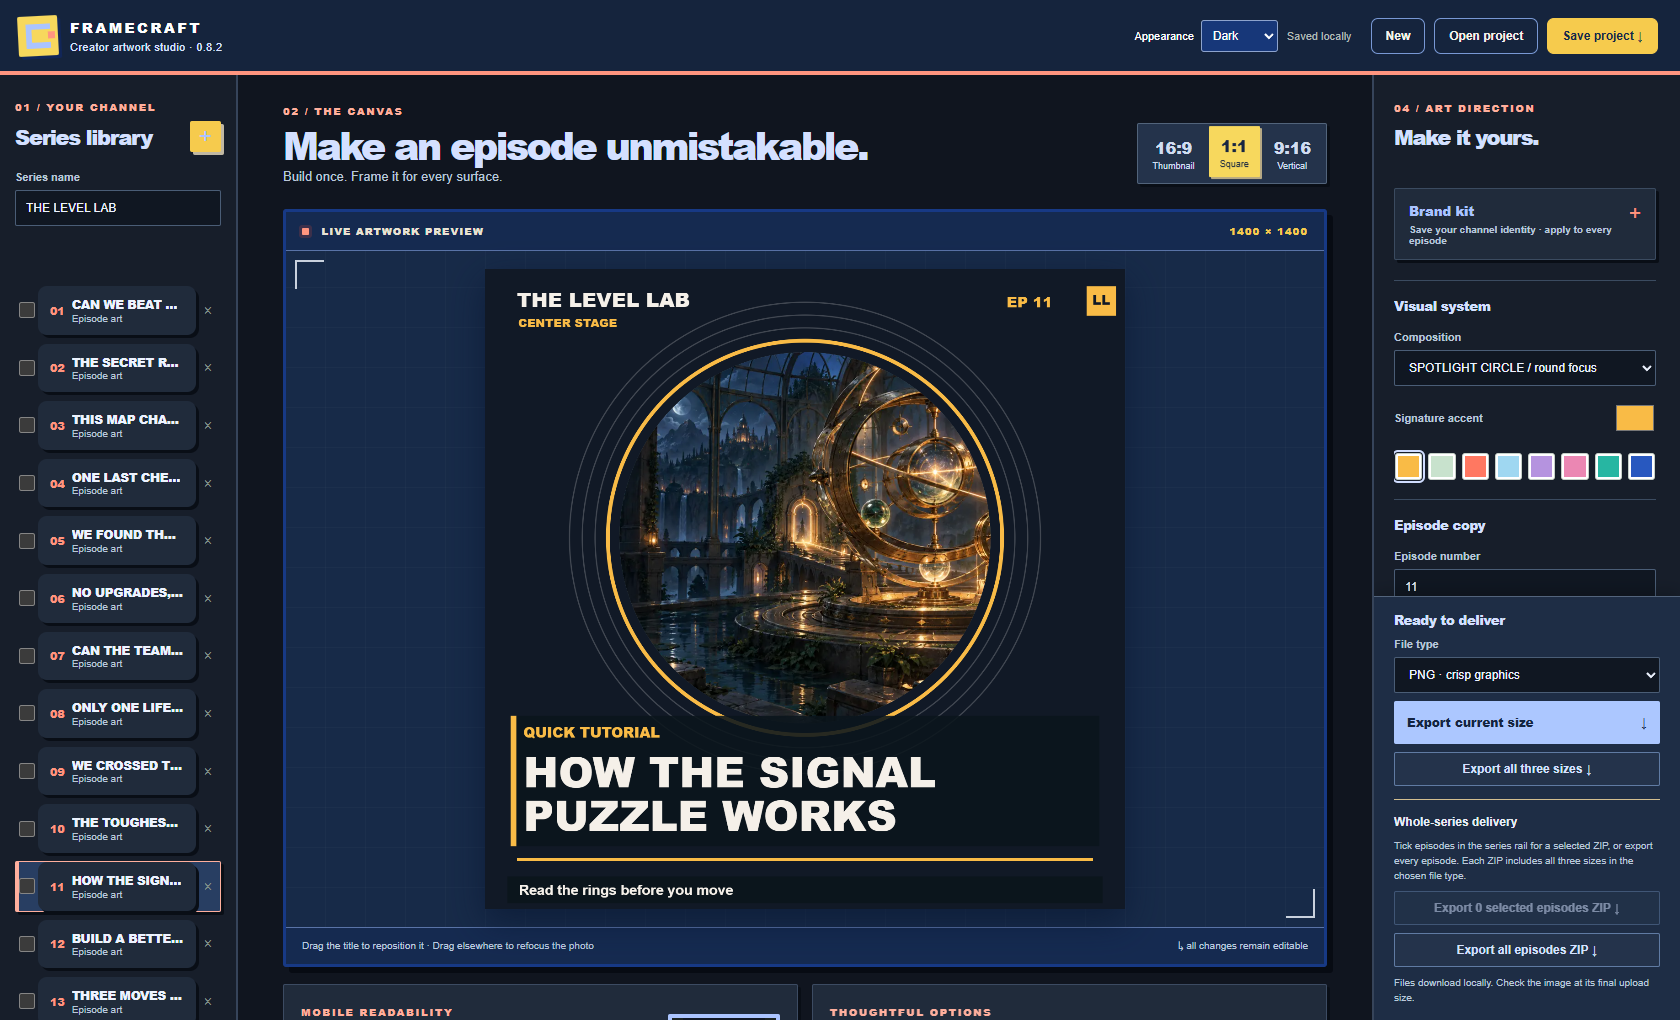Open the Appearance dropdown set to Dark
The image size is (1680, 1020).
[x=1239, y=36]
